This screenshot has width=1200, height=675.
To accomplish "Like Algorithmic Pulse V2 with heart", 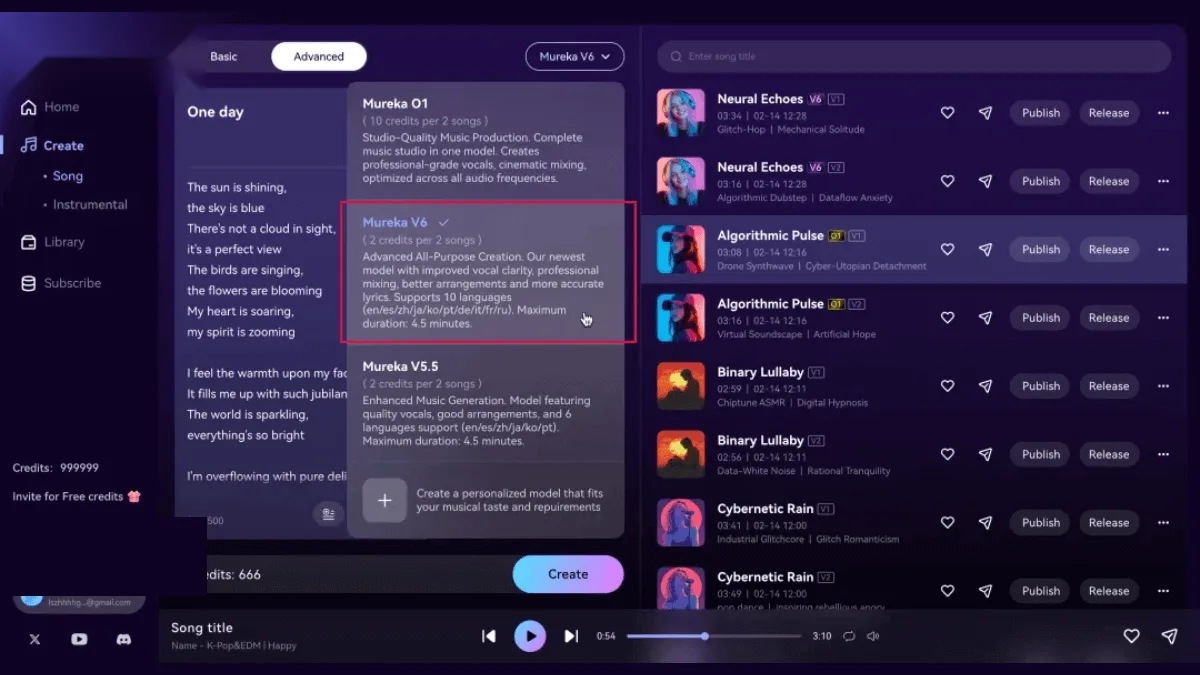I will pyautogui.click(x=947, y=318).
